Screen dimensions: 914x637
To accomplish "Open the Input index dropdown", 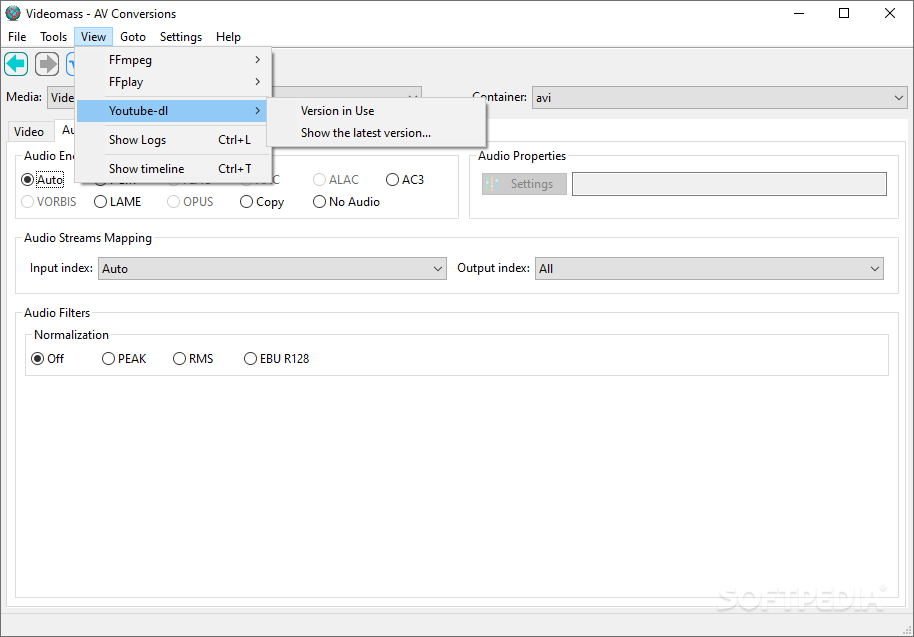I will point(272,269).
